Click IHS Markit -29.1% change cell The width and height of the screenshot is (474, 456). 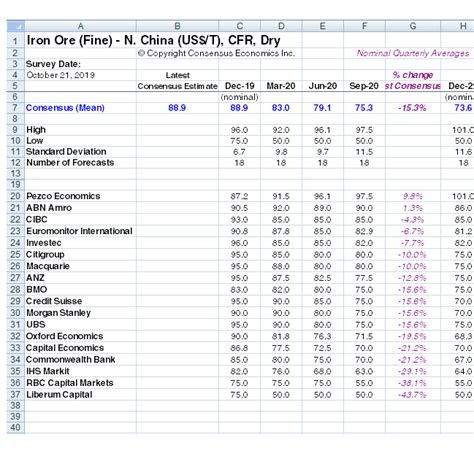[x=412, y=371]
